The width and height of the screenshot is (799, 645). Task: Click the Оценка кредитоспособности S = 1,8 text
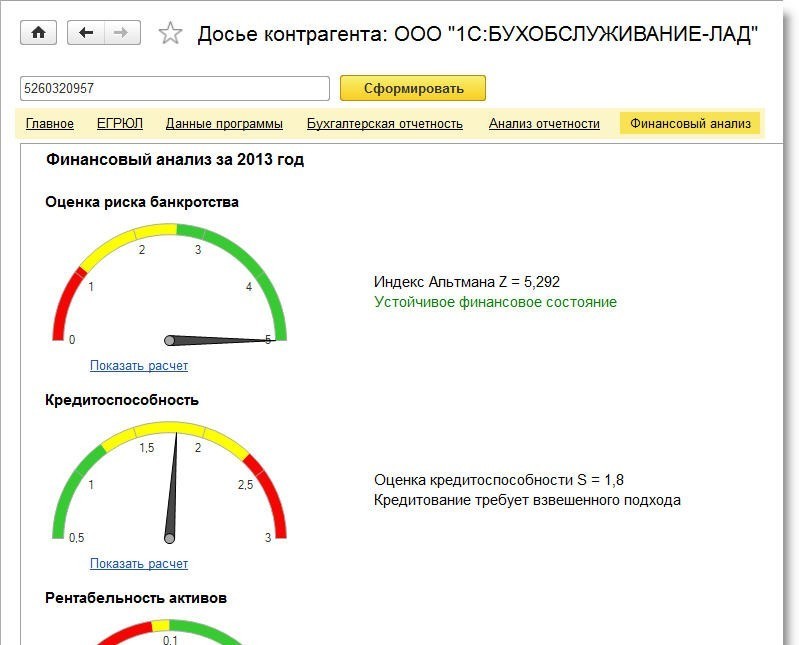(x=499, y=480)
